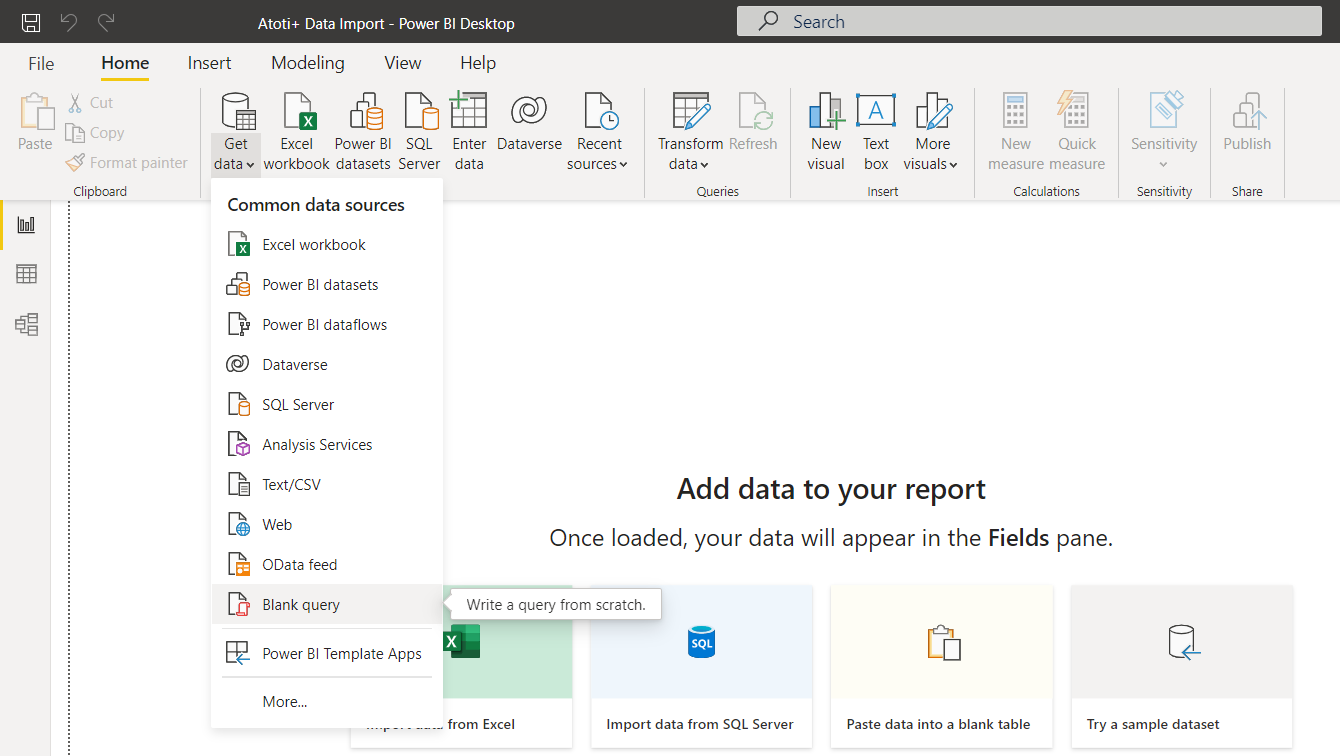This screenshot has width=1340, height=756.
Task: Click the Save icon in title bar
Action: coord(32,22)
